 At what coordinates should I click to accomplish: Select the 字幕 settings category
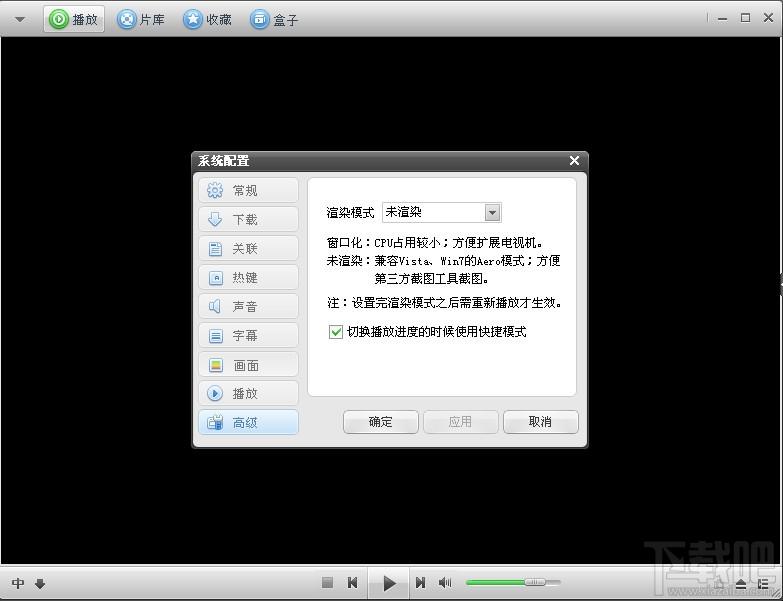(x=248, y=335)
